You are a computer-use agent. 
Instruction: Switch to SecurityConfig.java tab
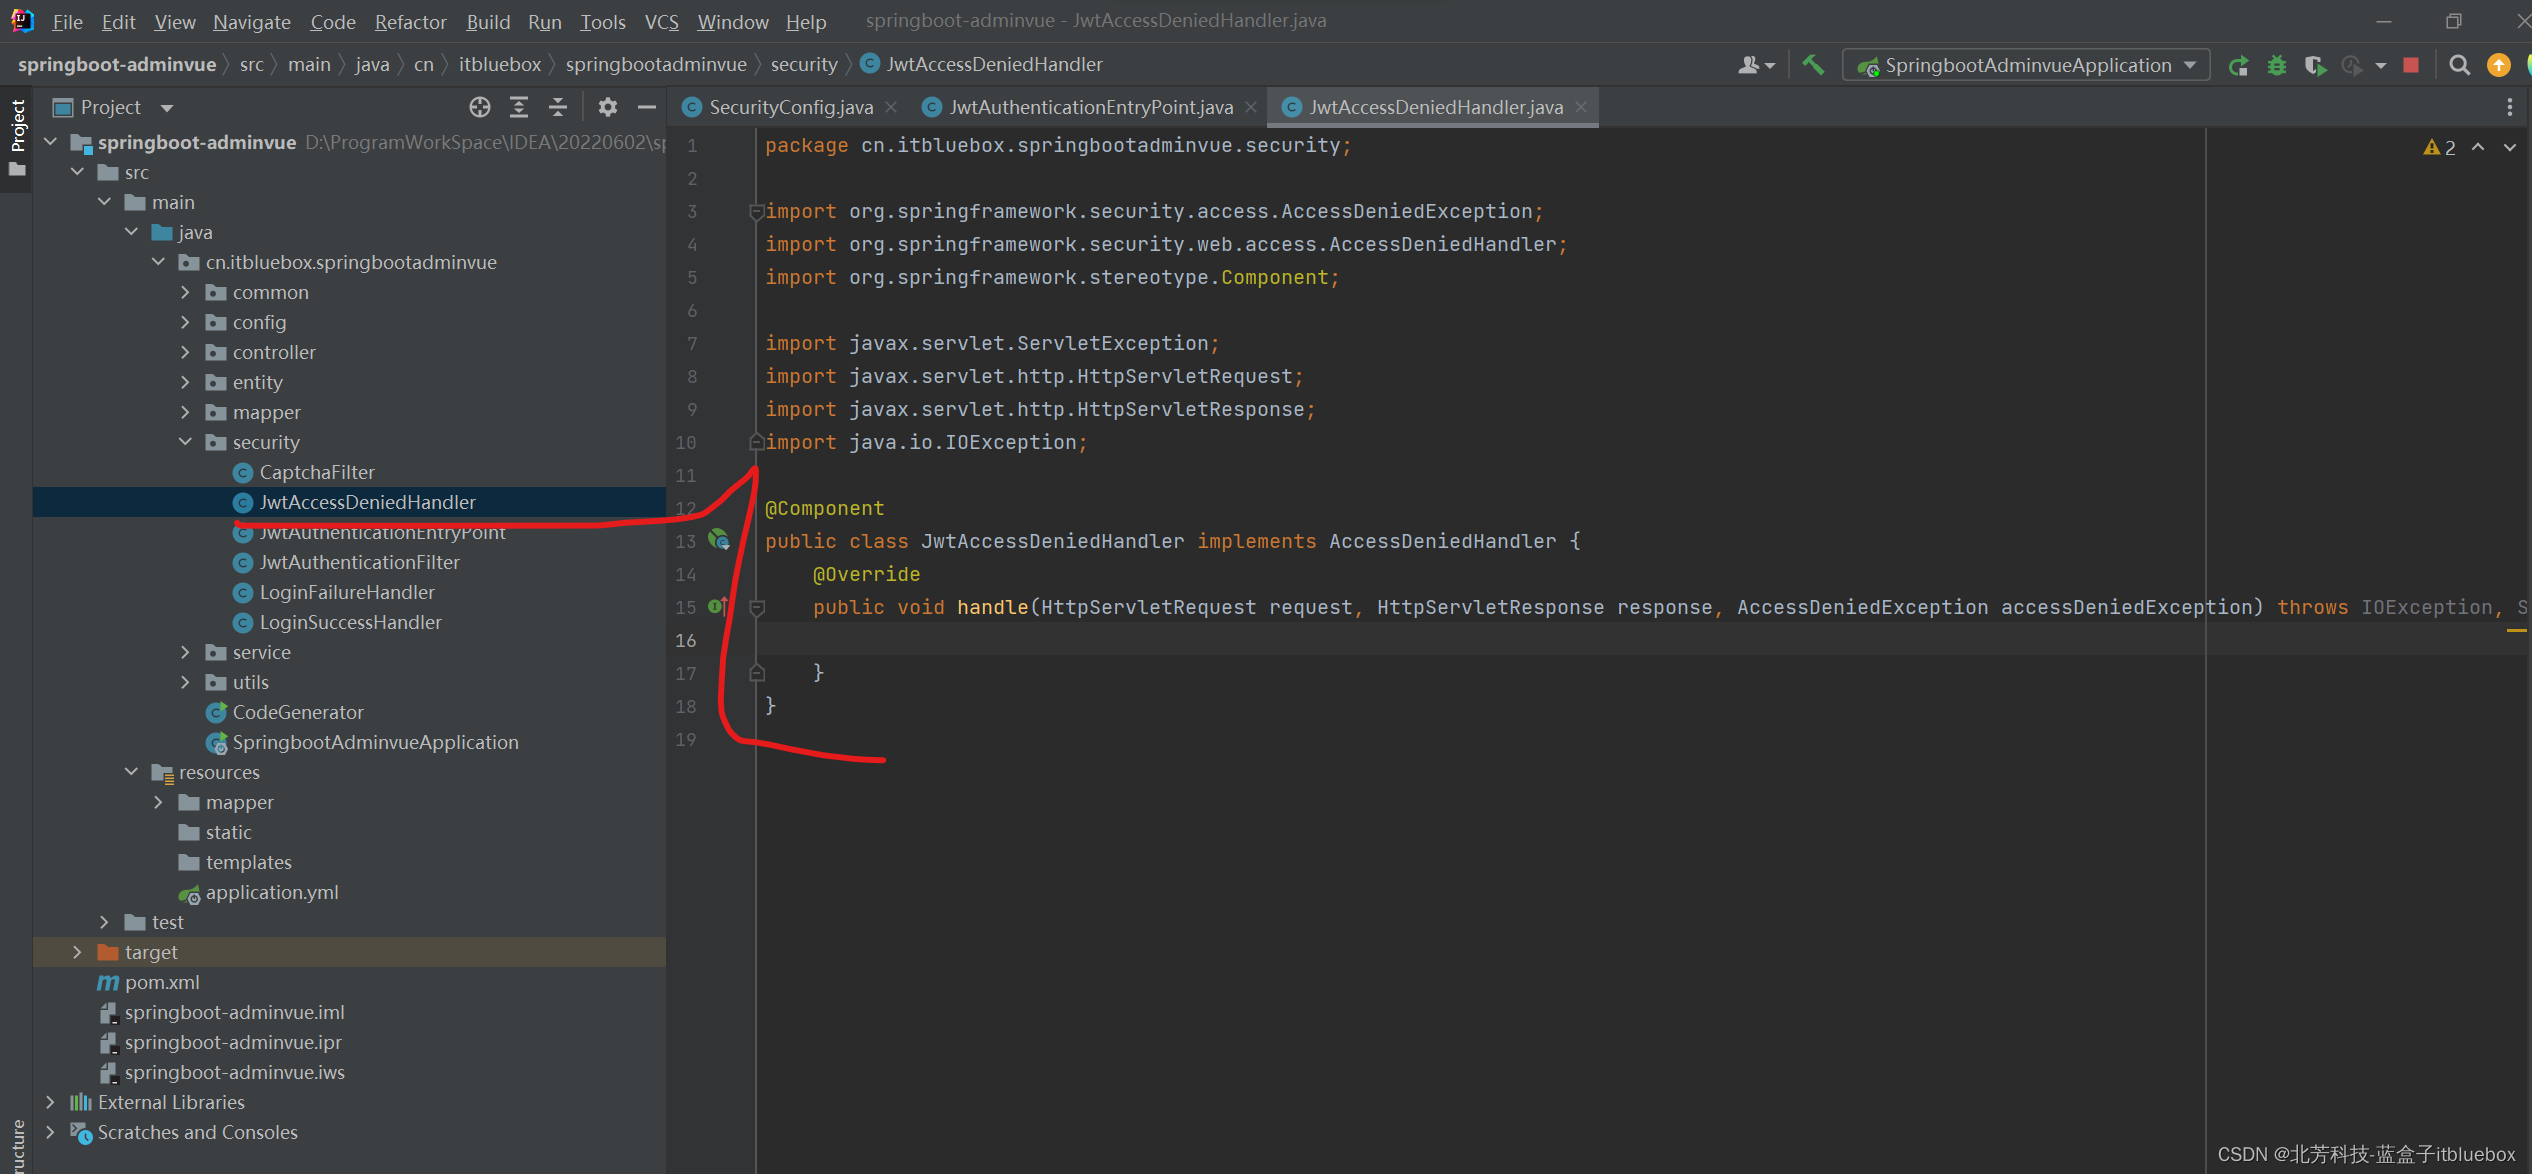point(790,107)
